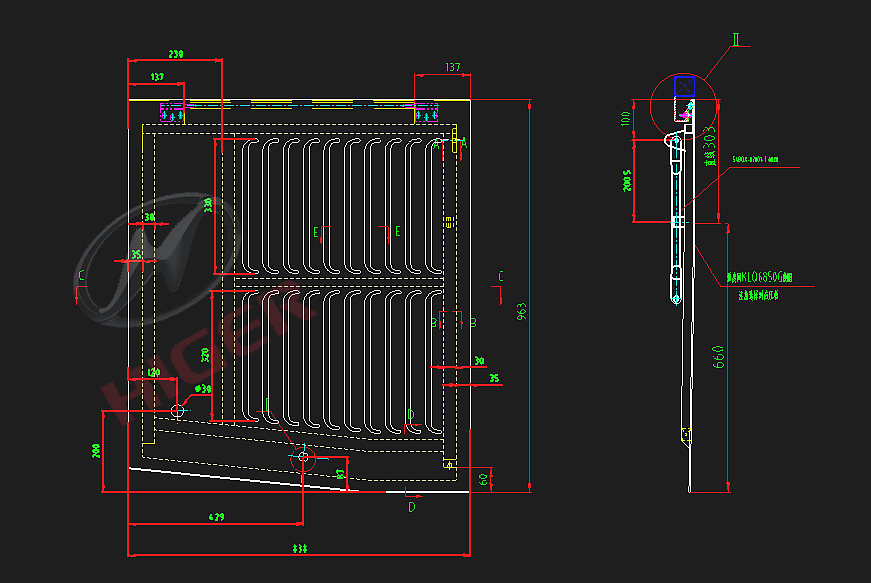Select the 60 dimension at bottom right
Image resolution: width=871 pixels, height=583 pixels.
click(485, 480)
